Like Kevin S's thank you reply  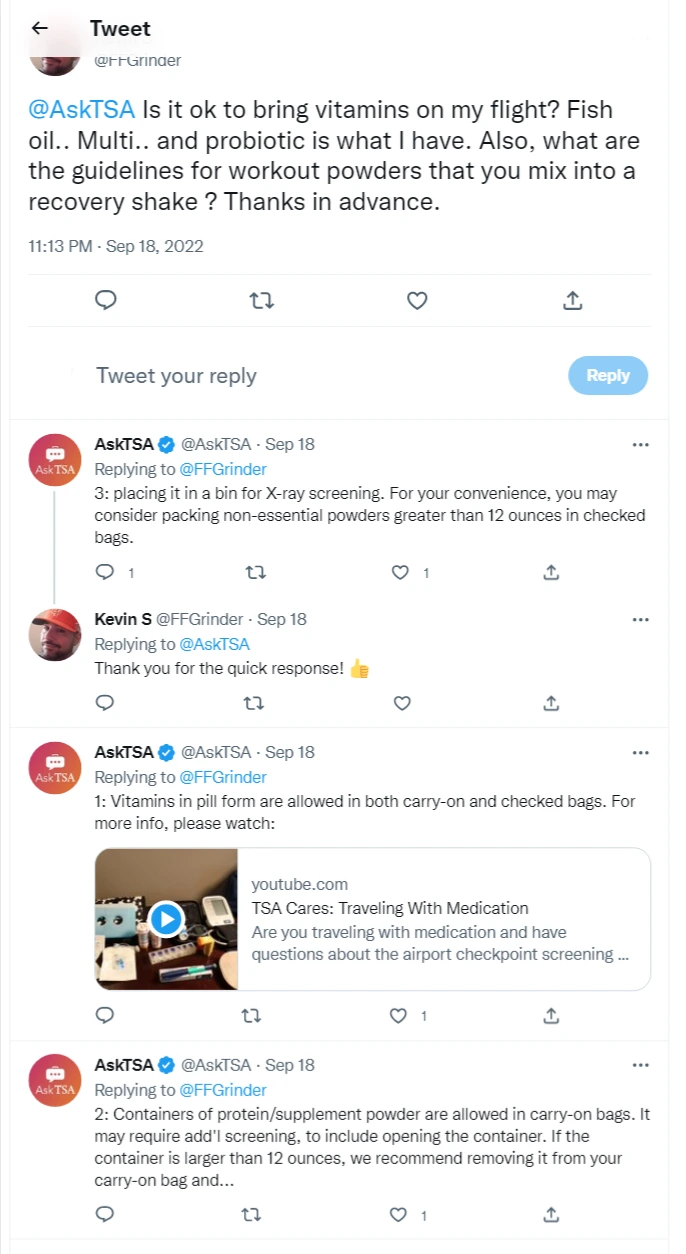point(402,703)
